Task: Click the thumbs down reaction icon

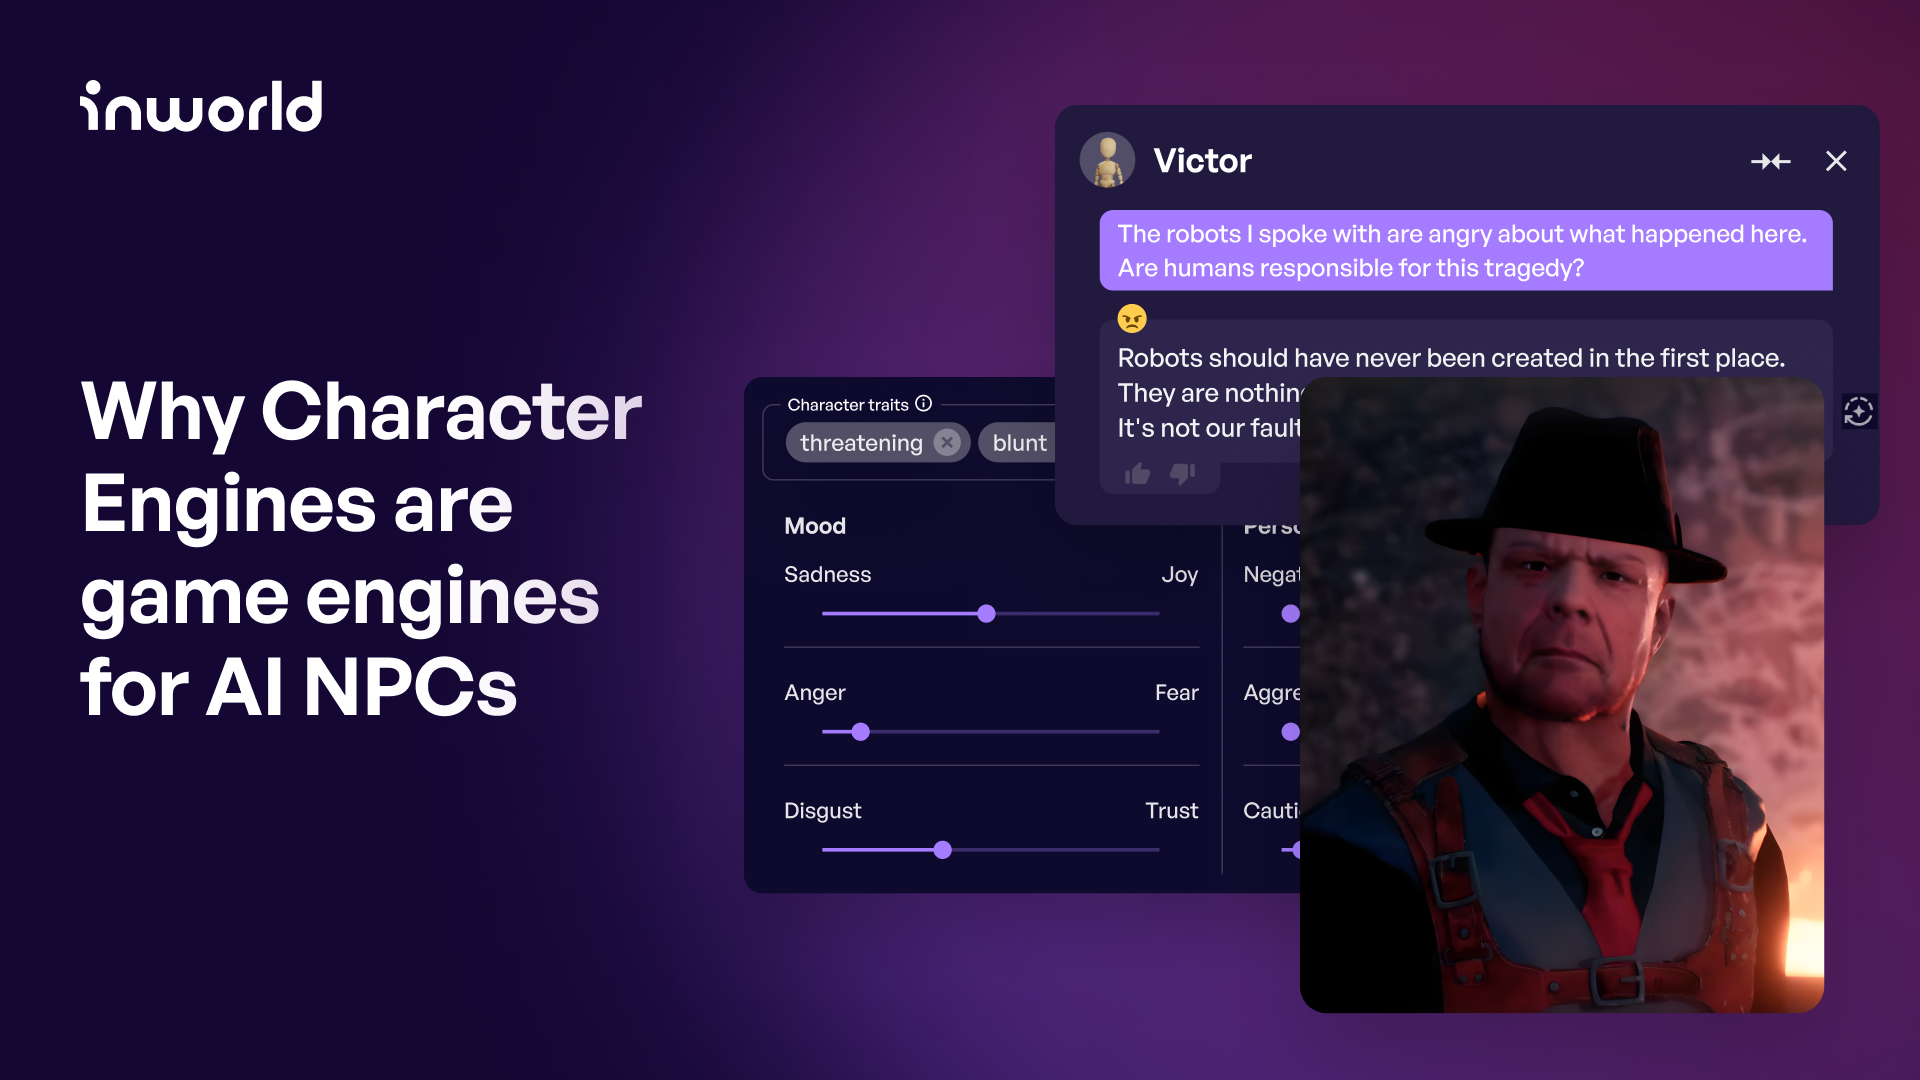Action: [x=1182, y=475]
